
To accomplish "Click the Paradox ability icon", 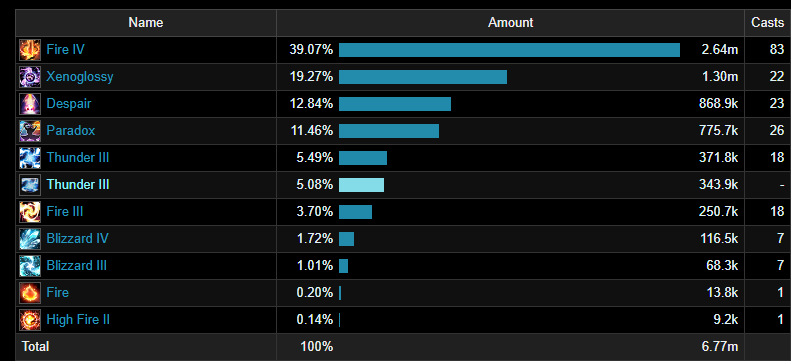I will coord(30,131).
